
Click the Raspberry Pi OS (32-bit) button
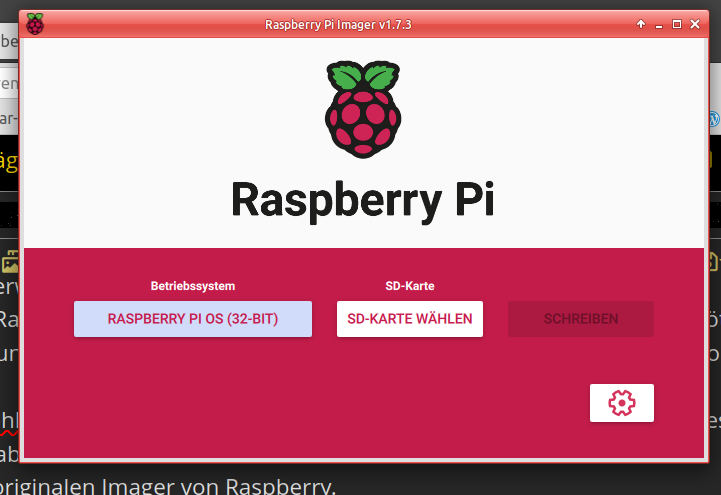(193, 319)
